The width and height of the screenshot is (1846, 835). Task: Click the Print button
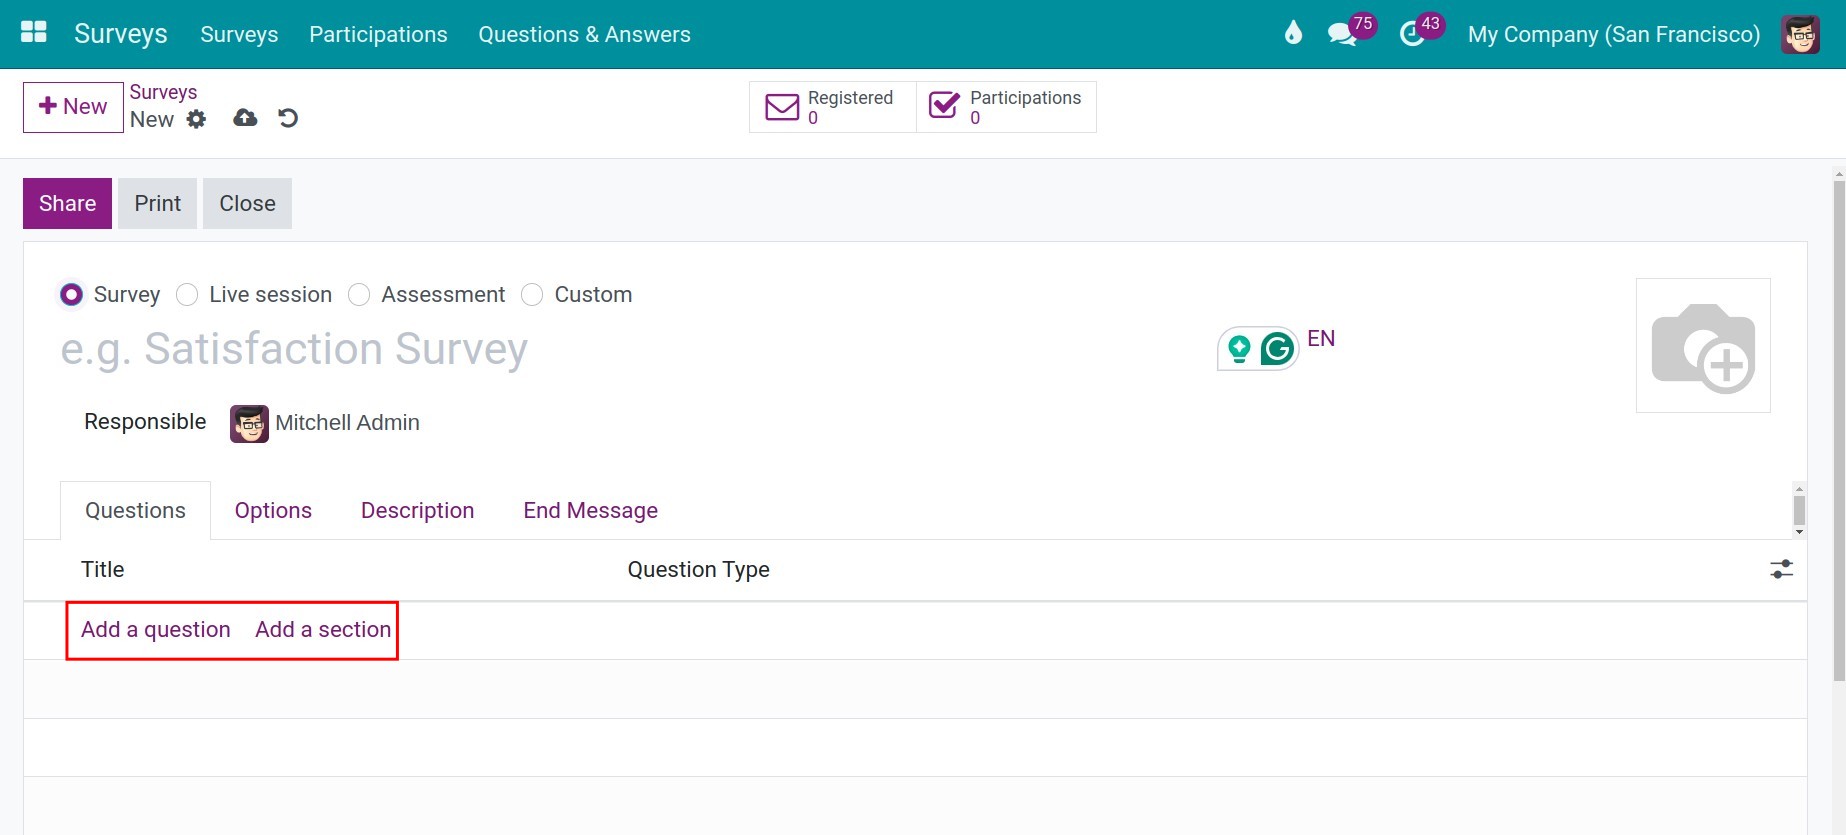tap(157, 204)
